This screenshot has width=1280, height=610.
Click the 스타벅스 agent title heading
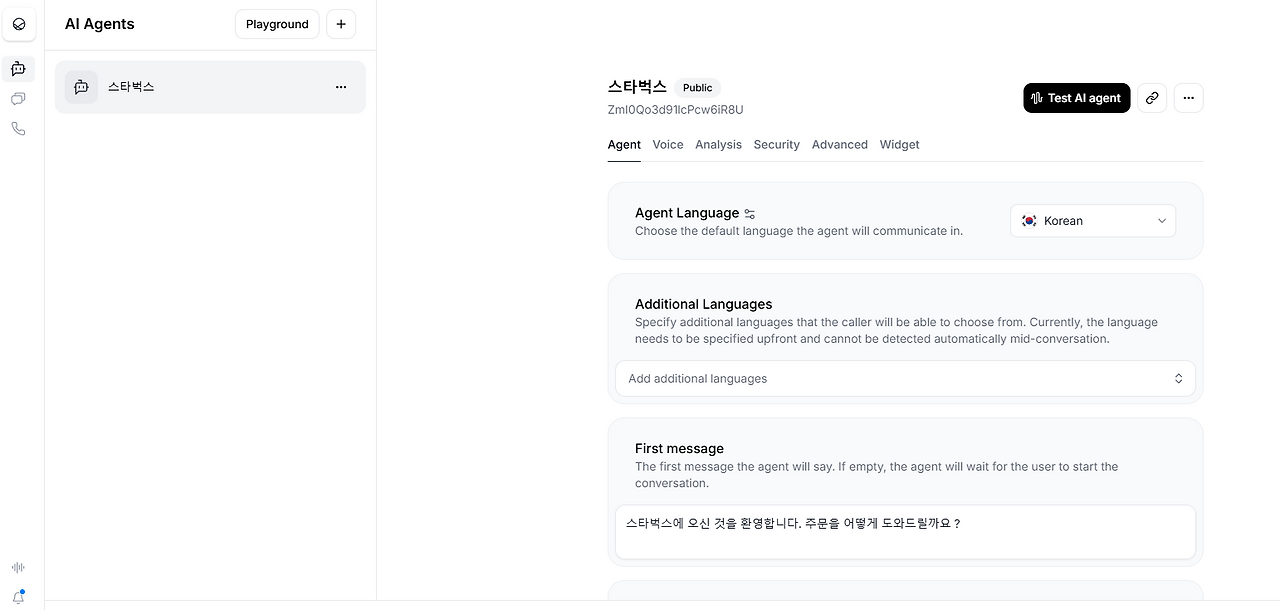637,87
